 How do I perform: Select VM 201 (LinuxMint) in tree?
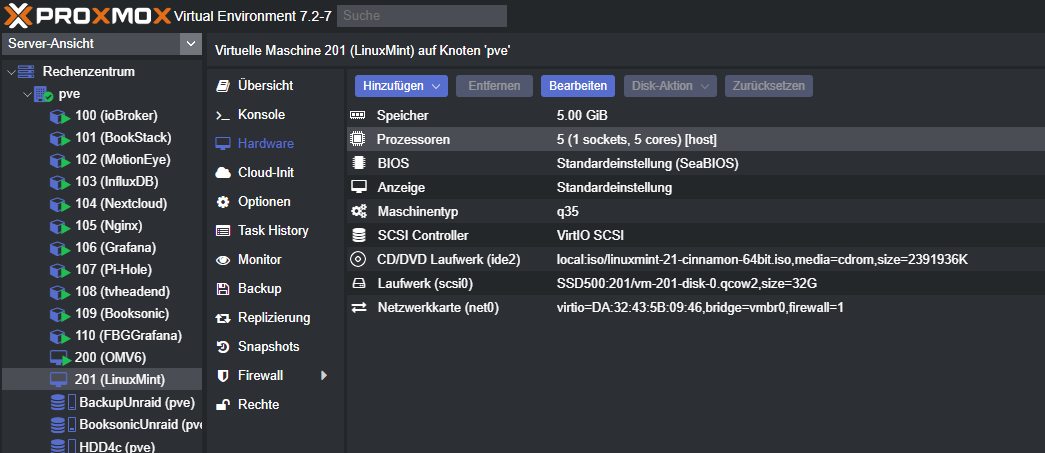(x=119, y=380)
